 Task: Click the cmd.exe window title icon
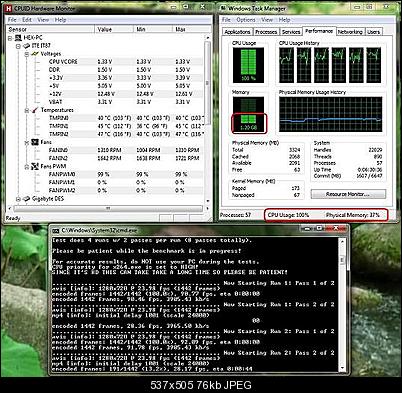(56, 230)
